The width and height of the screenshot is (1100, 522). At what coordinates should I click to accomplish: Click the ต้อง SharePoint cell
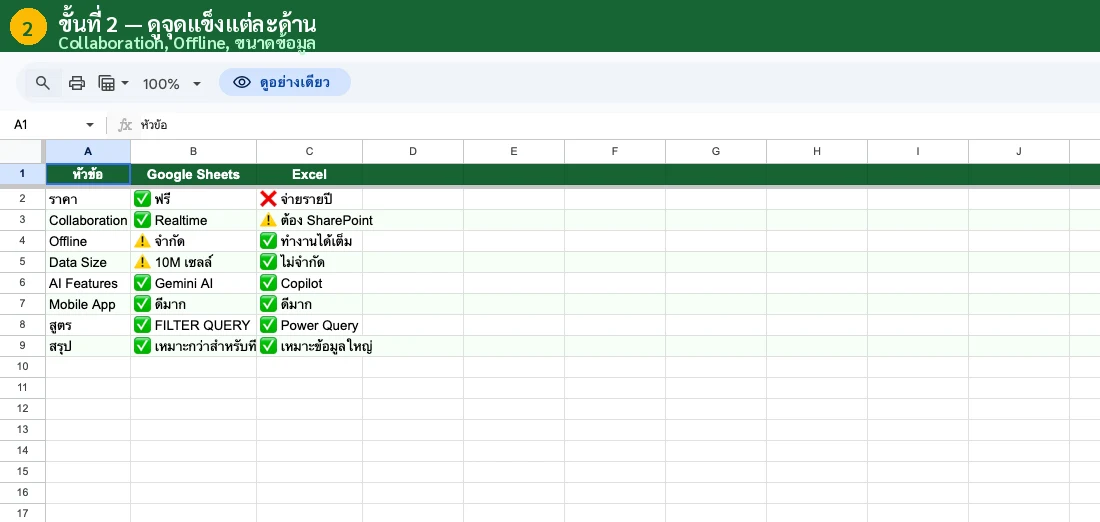tap(309, 220)
